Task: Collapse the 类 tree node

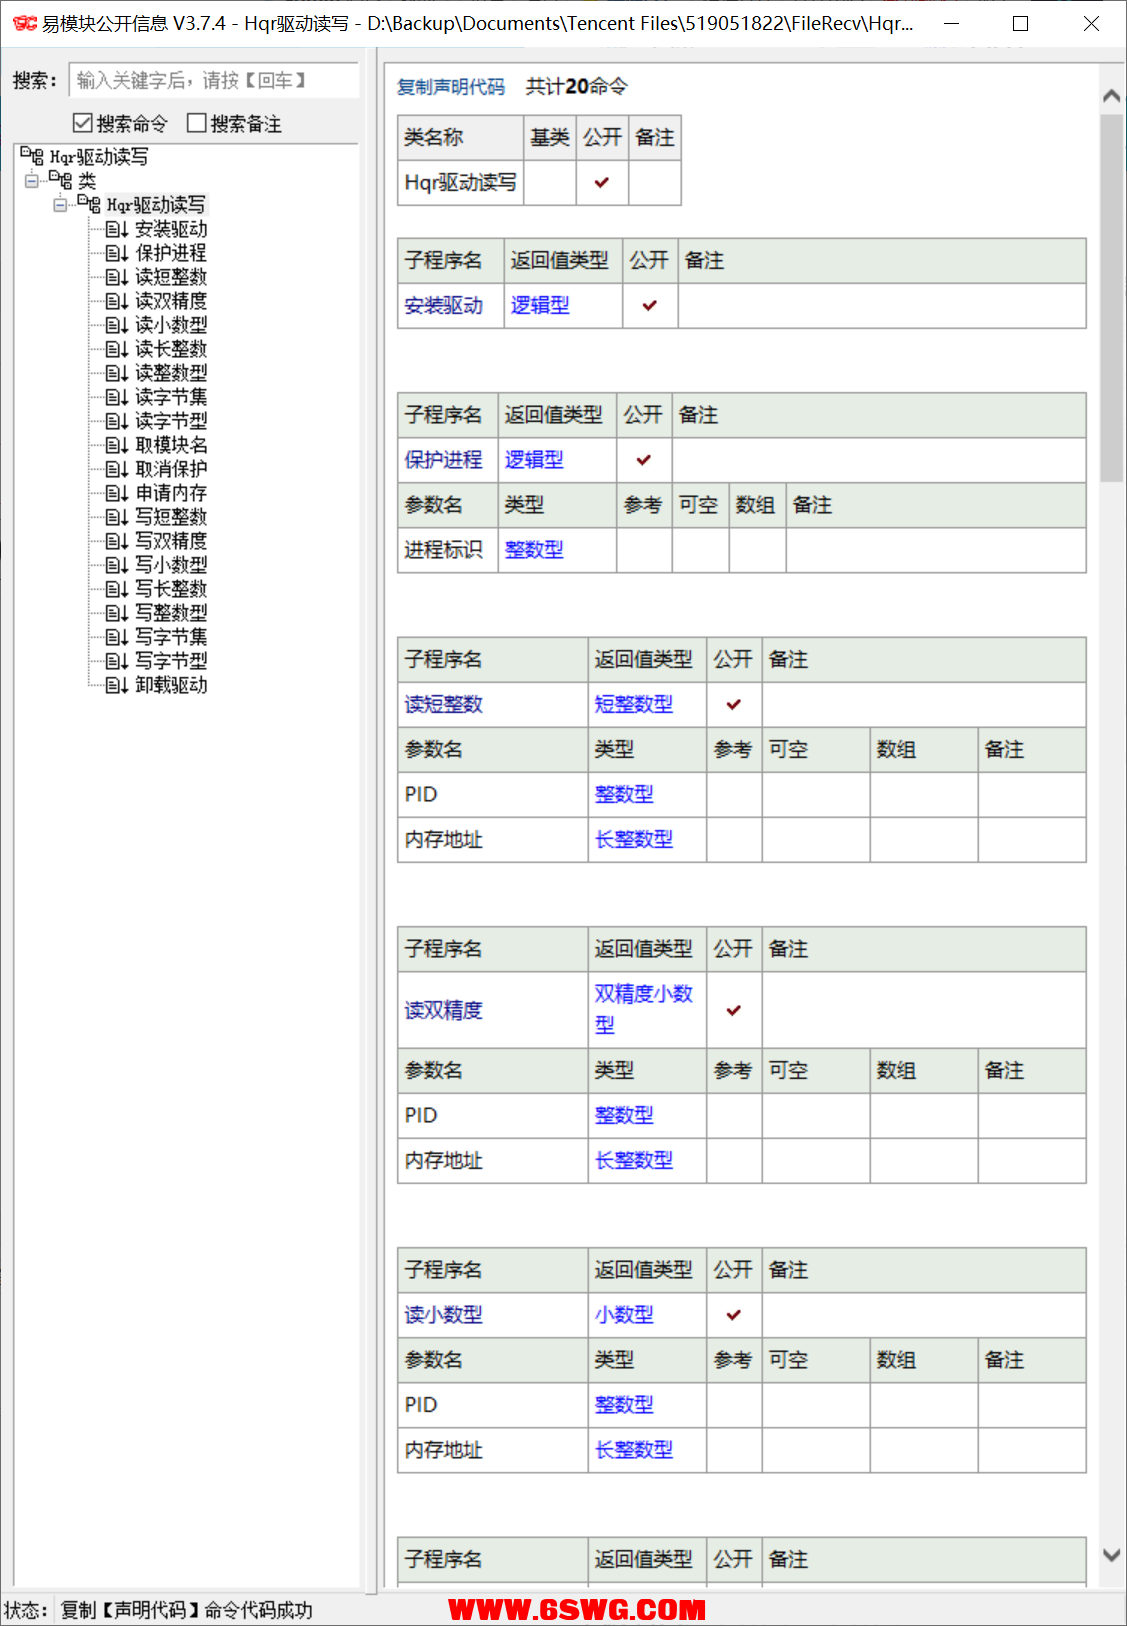Action: (x=32, y=180)
